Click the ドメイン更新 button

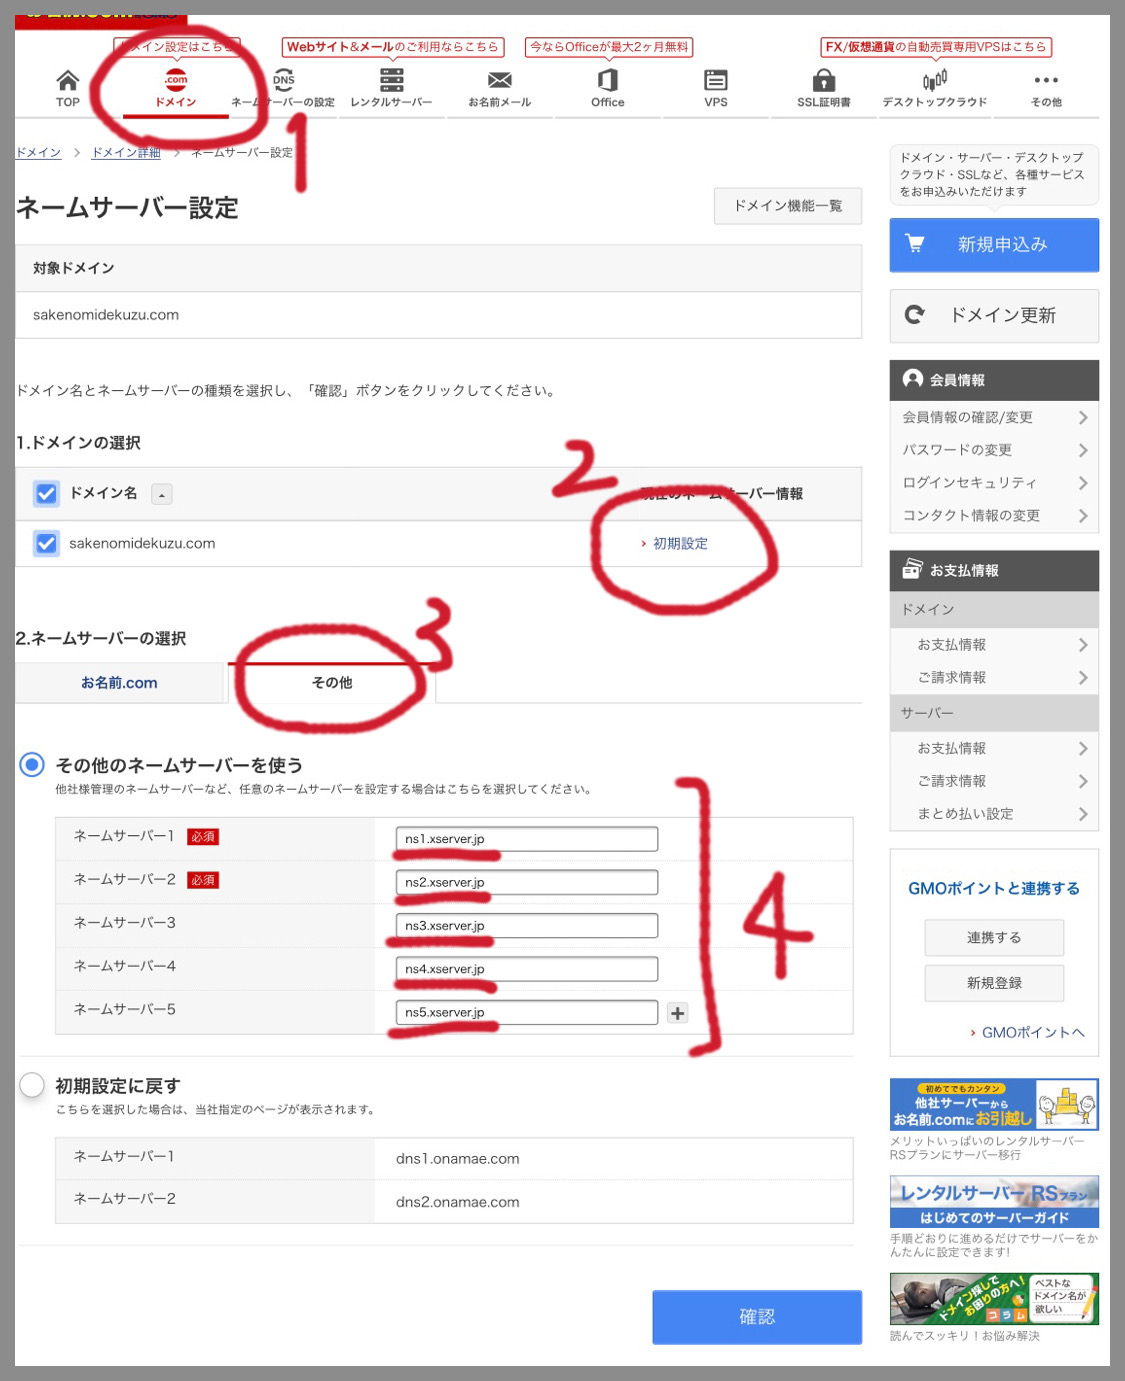click(994, 316)
